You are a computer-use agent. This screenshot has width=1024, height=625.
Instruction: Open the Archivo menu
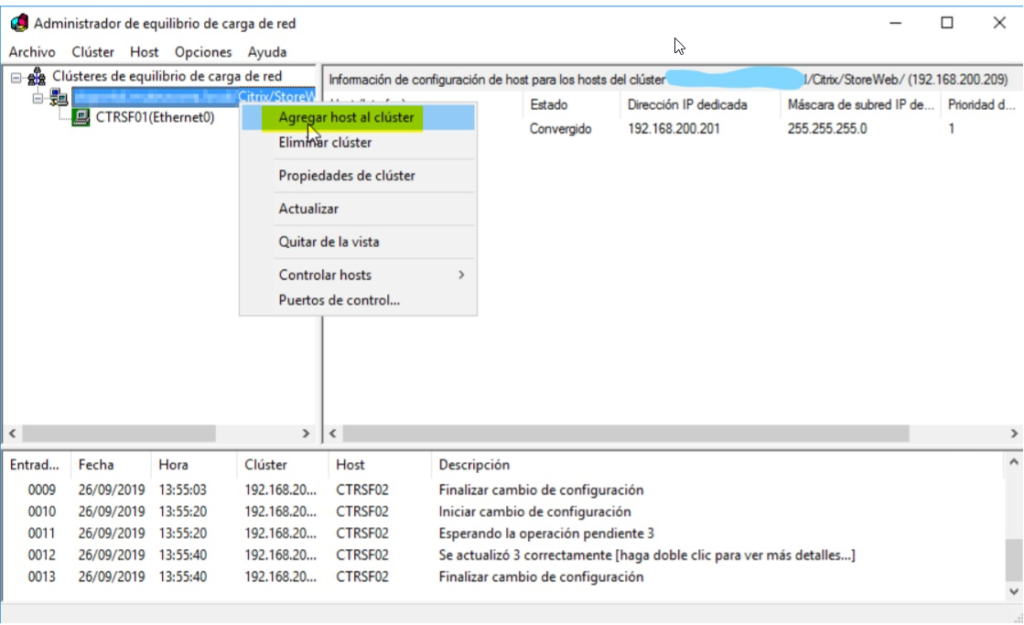click(x=33, y=52)
